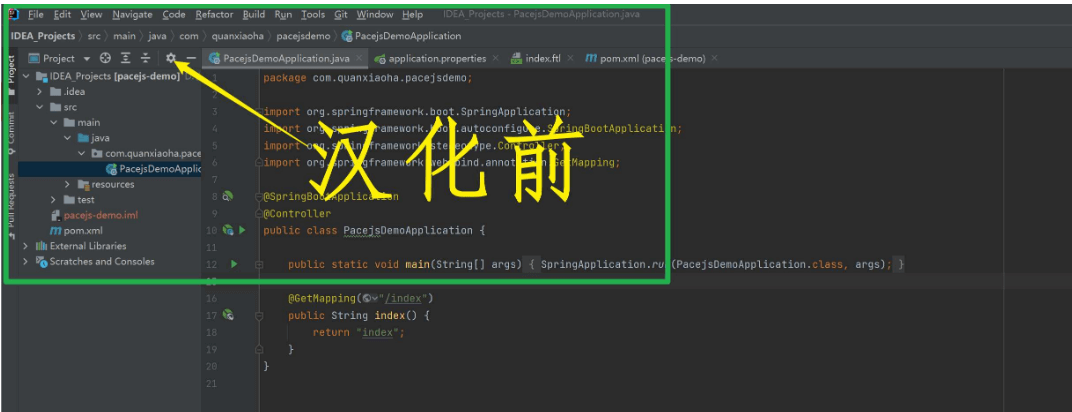
Task: Expand External Libraries node
Action: point(26,246)
